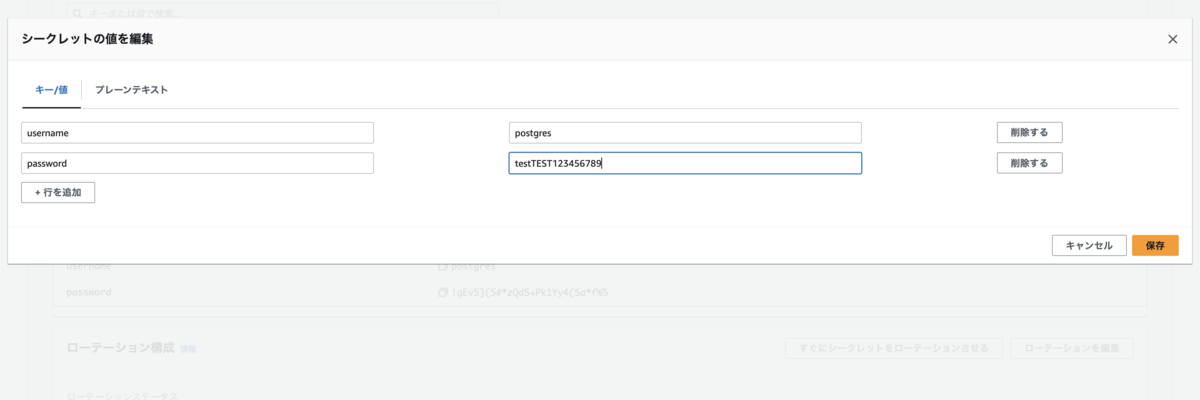Click the シークレットの値を編集 dialog title
This screenshot has height=400, width=1200.
click(87, 39)
